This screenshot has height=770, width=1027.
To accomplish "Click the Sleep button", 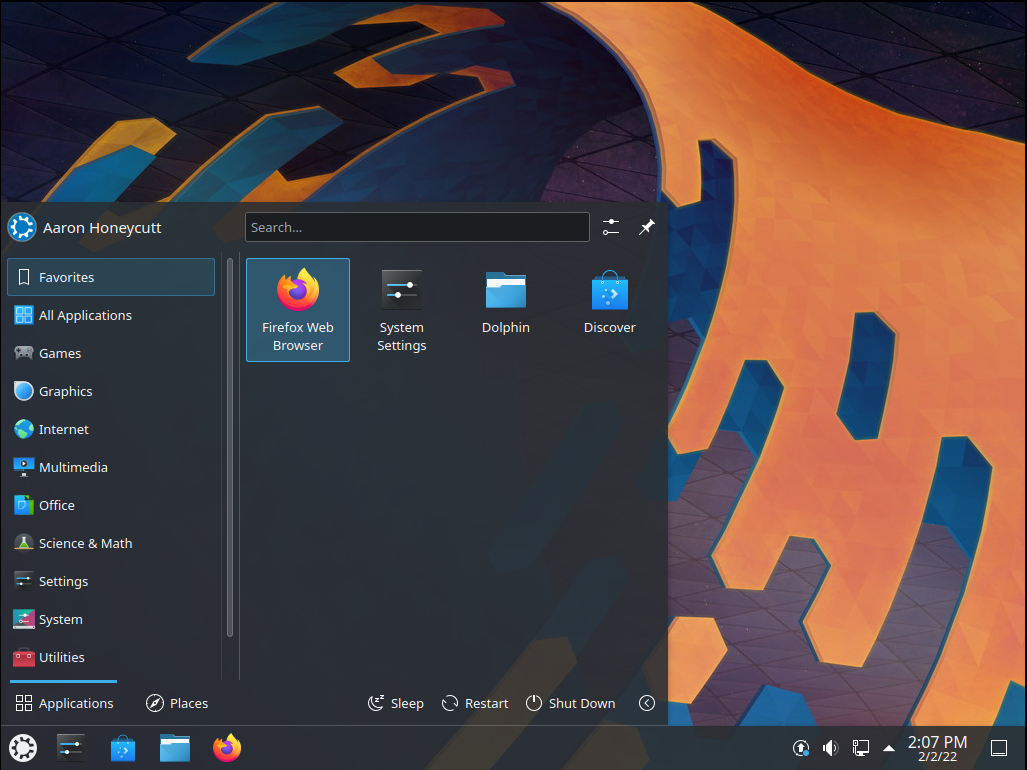I will (x=396, y=703).
